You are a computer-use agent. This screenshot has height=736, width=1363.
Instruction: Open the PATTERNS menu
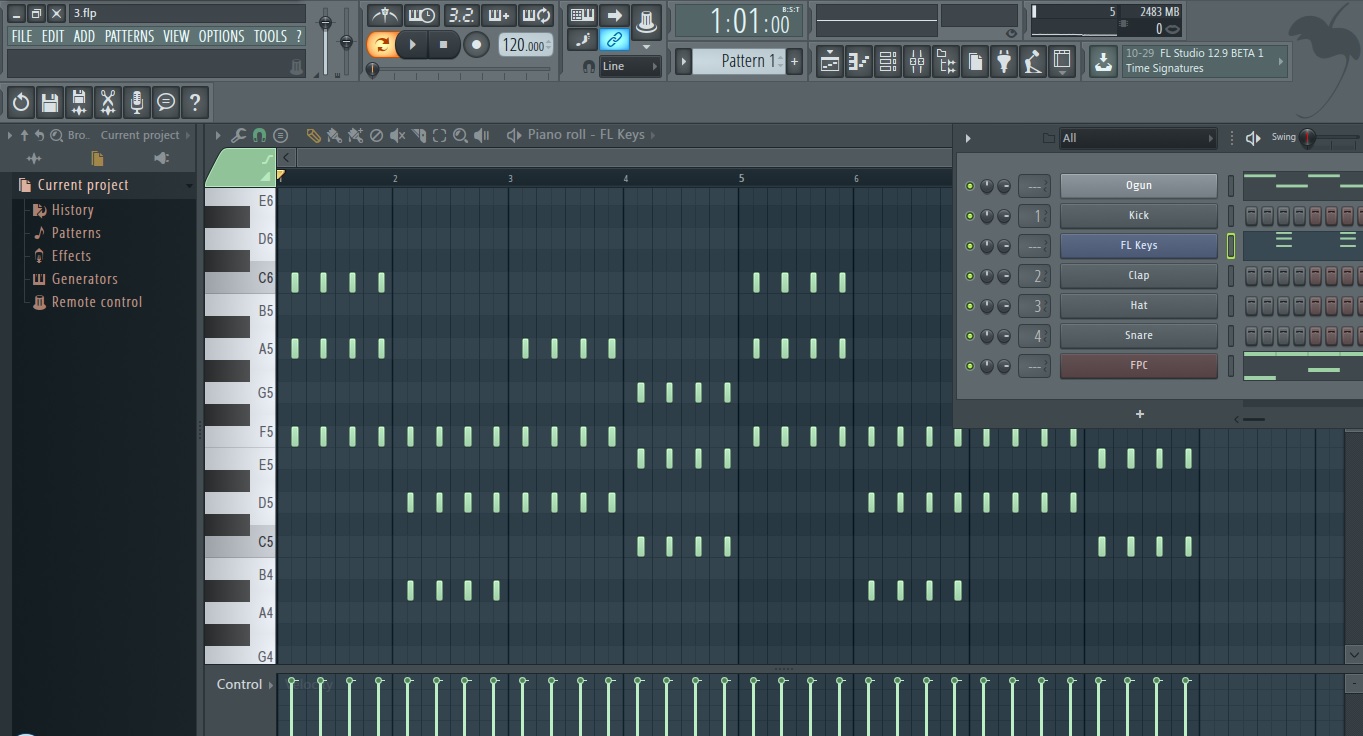pyautogui.click(x=129, y=36)
